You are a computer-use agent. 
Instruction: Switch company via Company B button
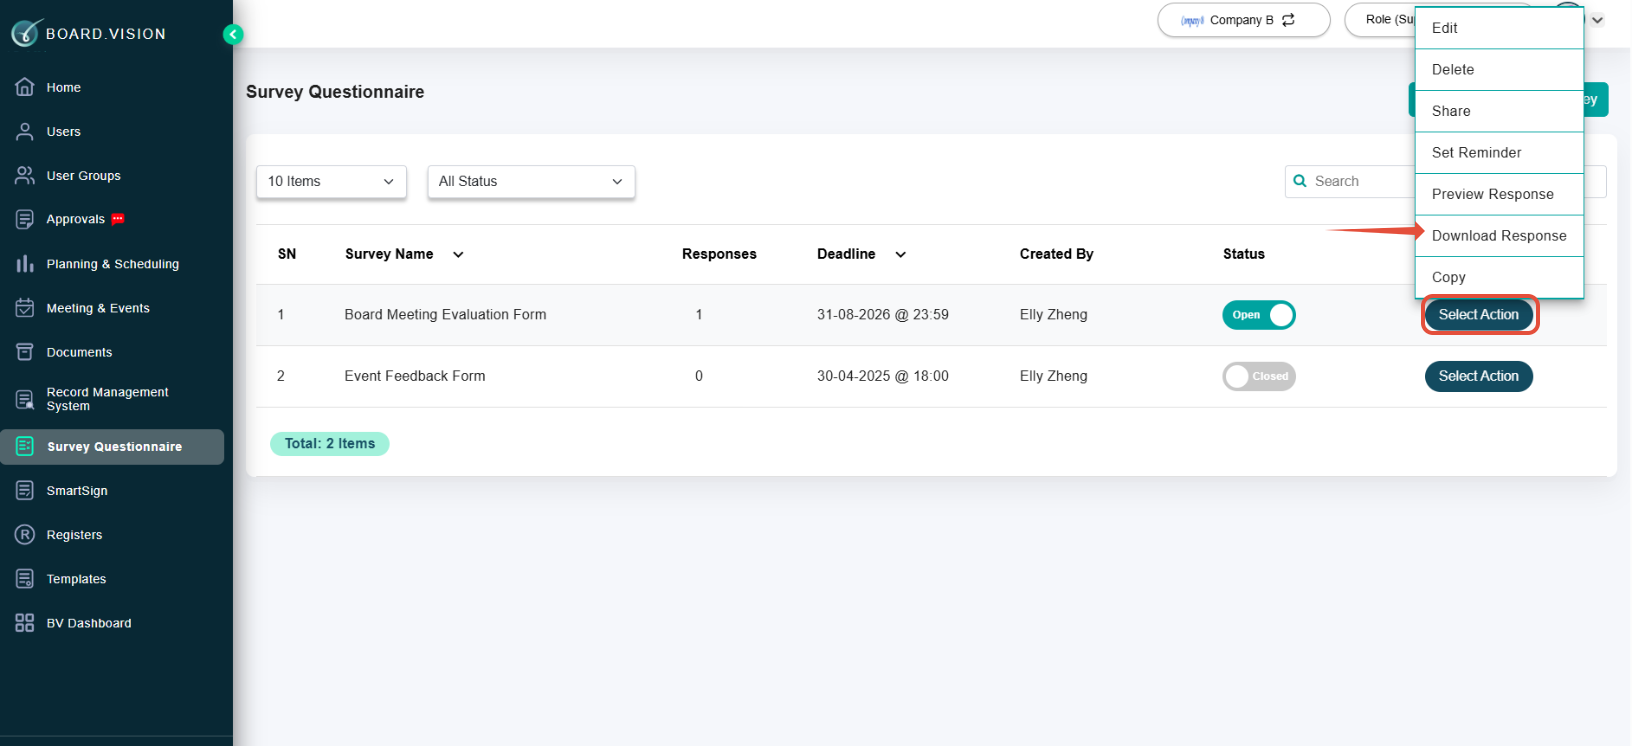(1244, 20)
